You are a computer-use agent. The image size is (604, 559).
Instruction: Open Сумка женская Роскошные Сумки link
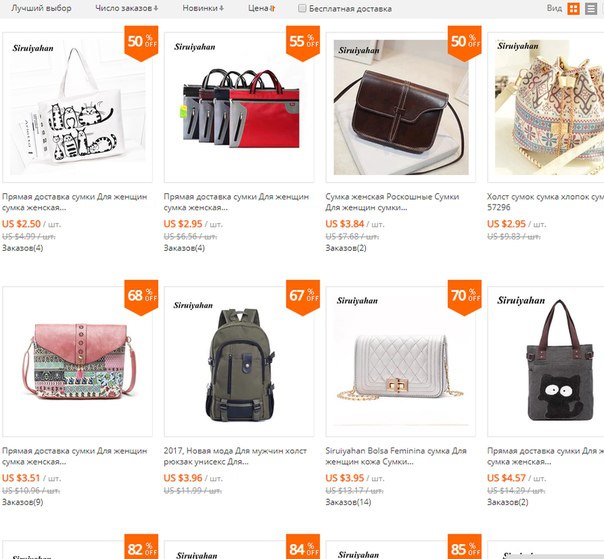point(392,202)
